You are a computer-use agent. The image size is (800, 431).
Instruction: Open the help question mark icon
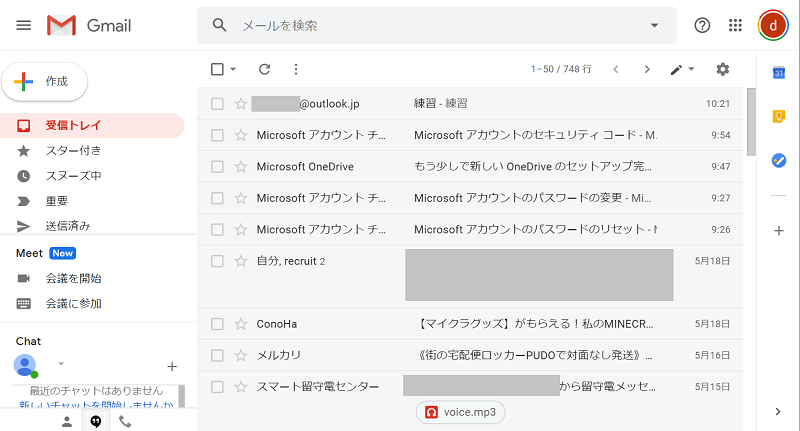702,25
